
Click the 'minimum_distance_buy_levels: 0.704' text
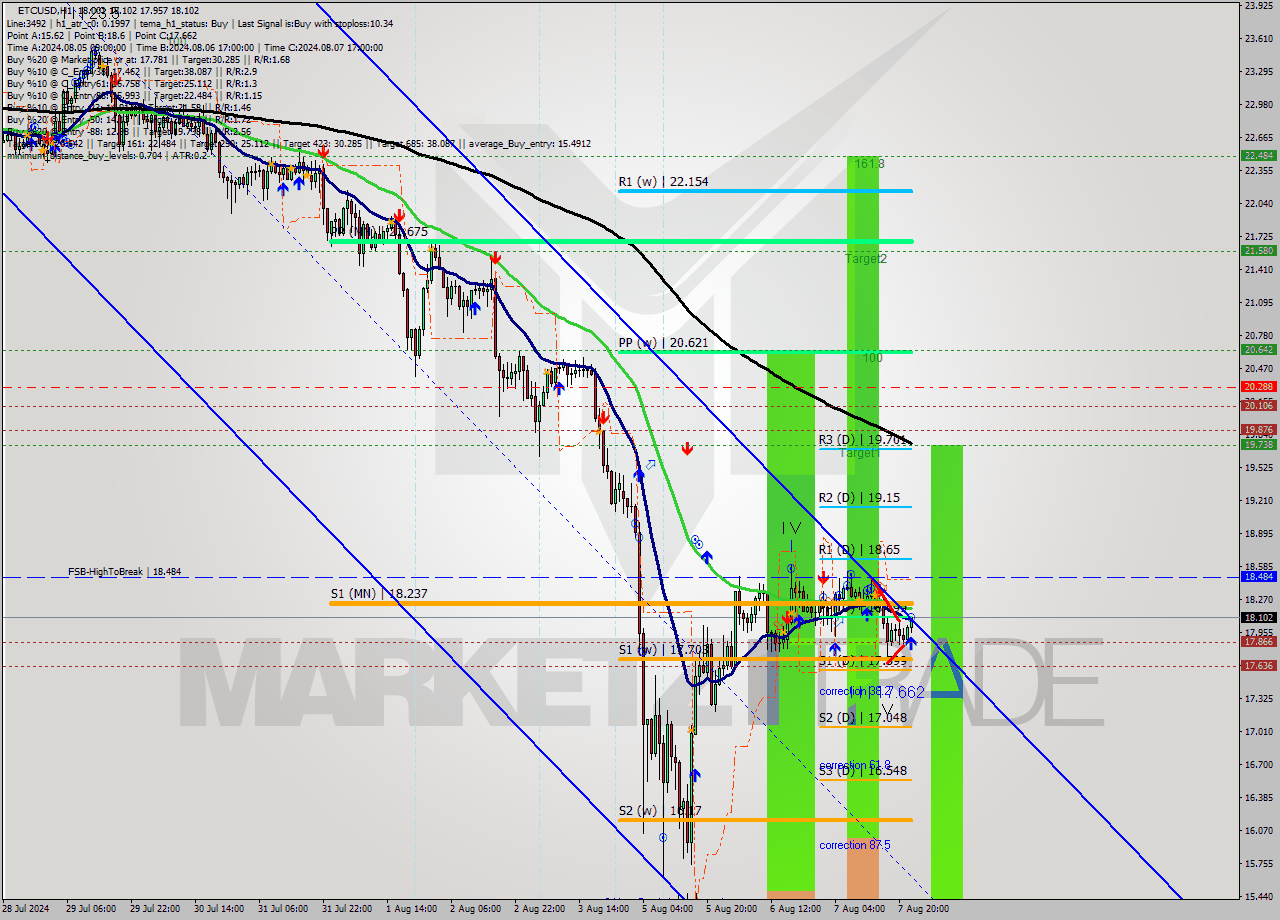click(x=85, y=155)
